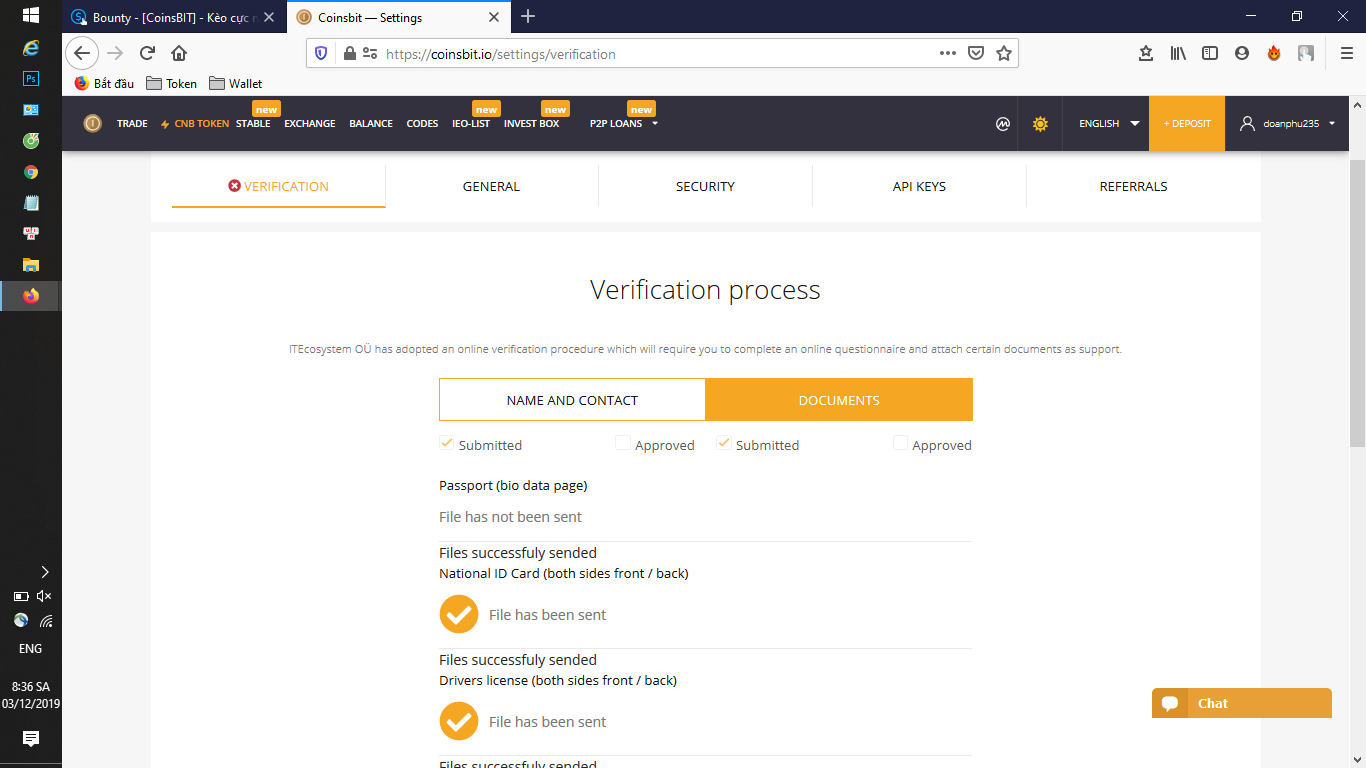The width and height of the screenshot is (1366, 768).
Task: Toggle Approved checkbox under DOCUMENTS
Action: pos(900,443)
